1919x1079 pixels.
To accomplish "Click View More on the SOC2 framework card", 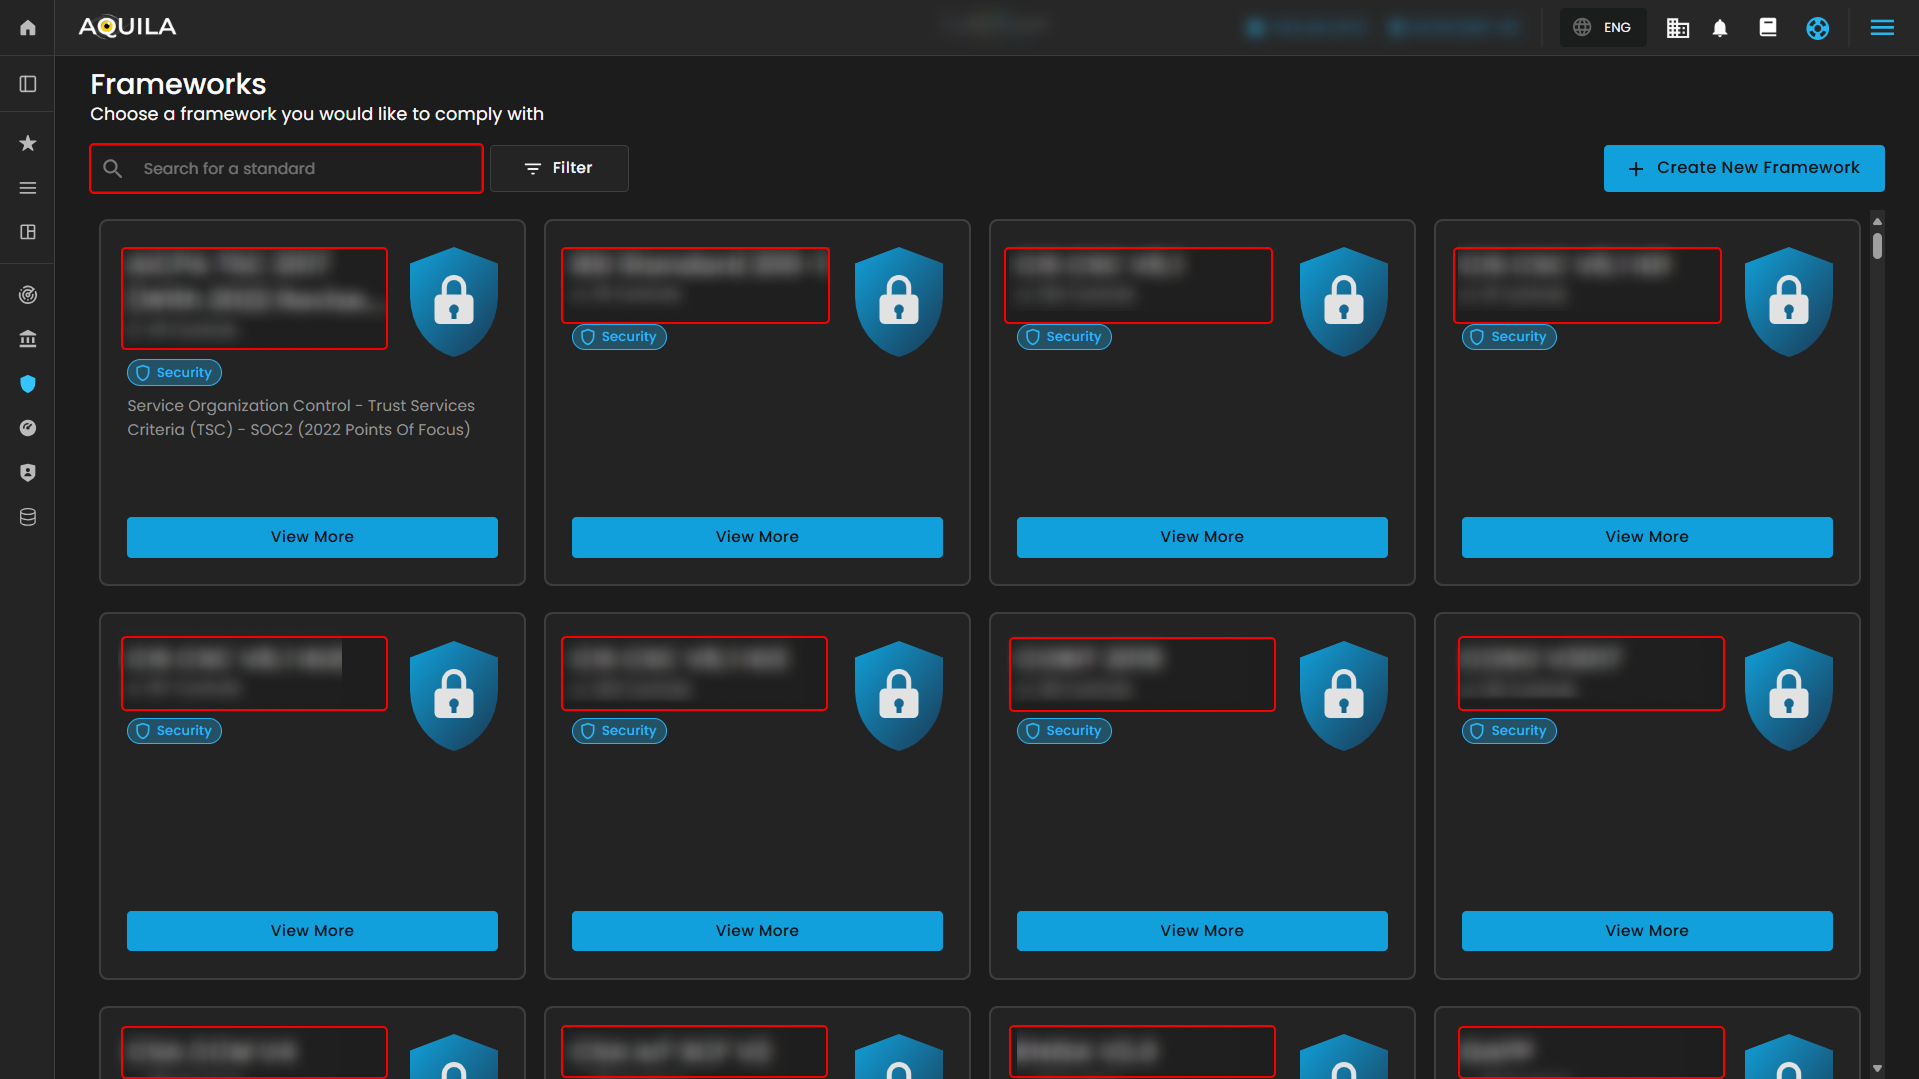I will point(312,537).
